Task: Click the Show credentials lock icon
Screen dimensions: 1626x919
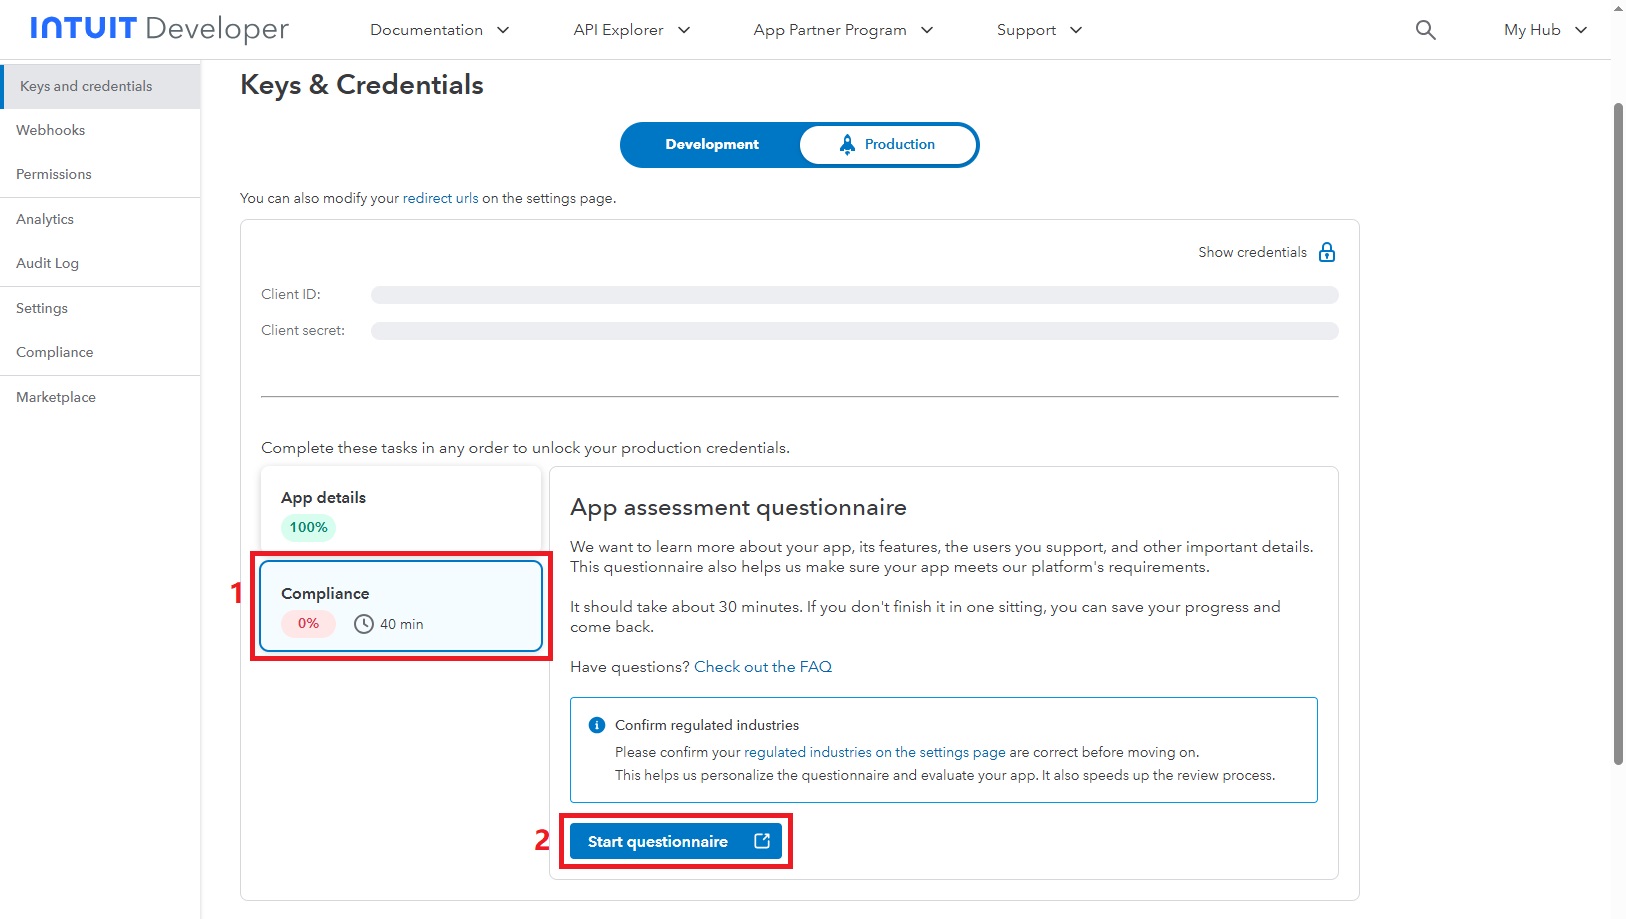Action: 1327,252
